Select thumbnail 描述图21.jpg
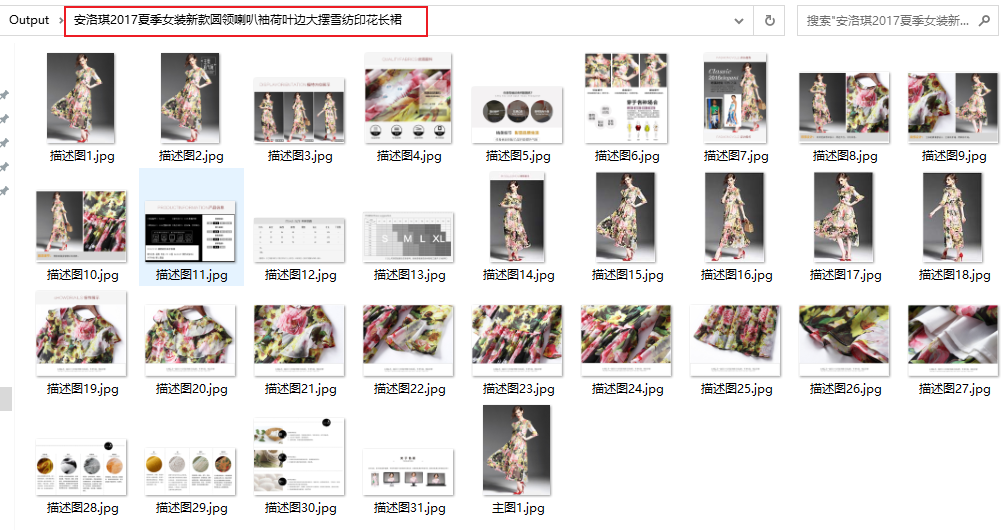Viewport: 1008px width, 530px height. click(x=299, y=341)
